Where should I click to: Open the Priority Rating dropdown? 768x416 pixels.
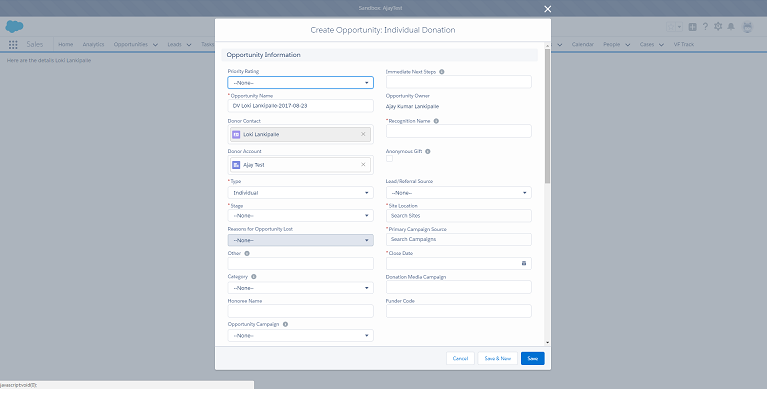click(300, 83)
